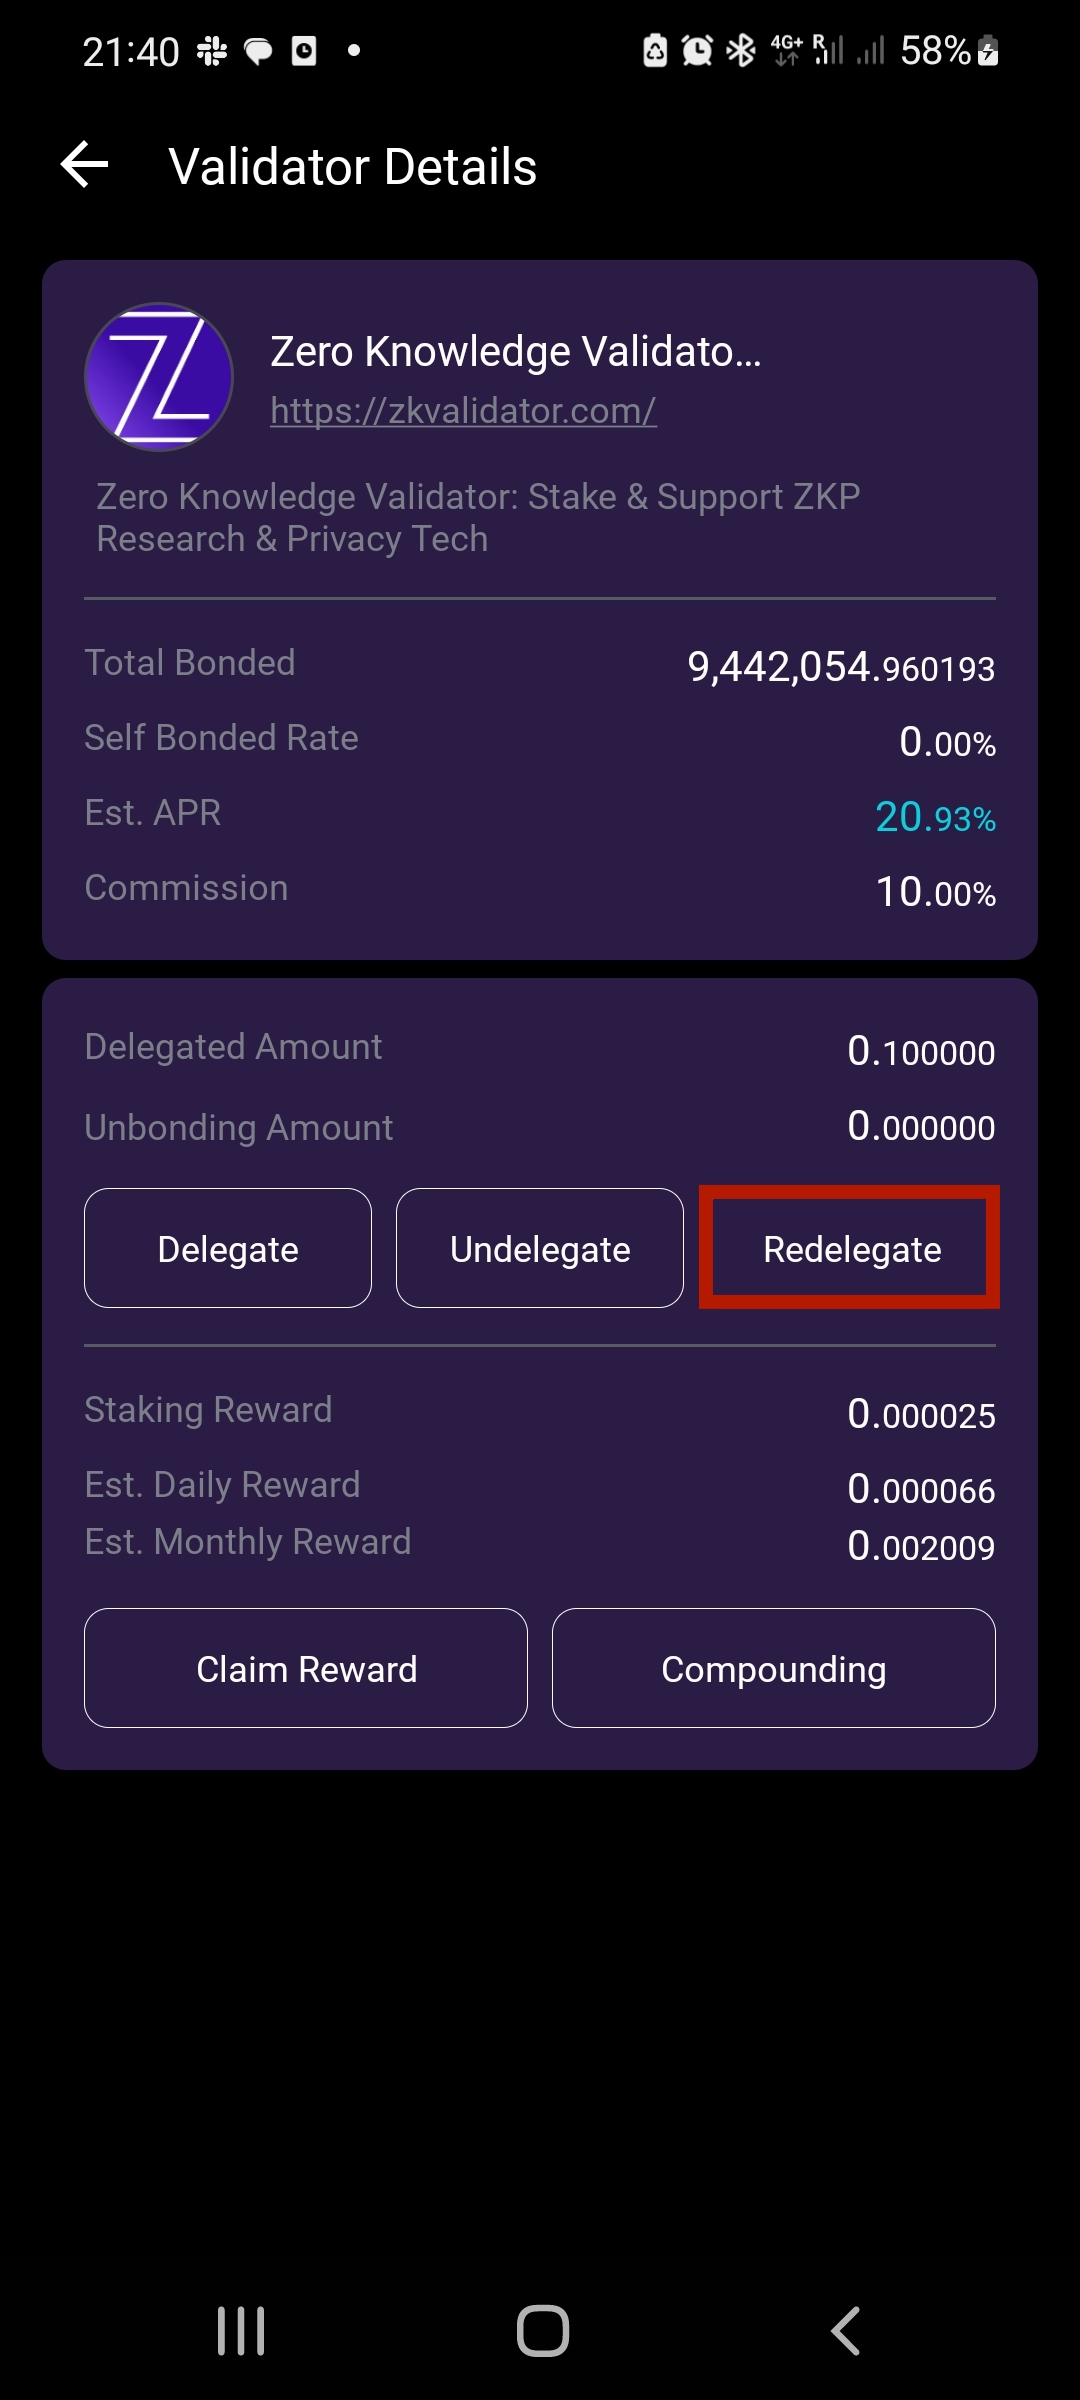Tap the validator description text
The height and width of the screenshot is (2400, 1080).
pos(478,517)
